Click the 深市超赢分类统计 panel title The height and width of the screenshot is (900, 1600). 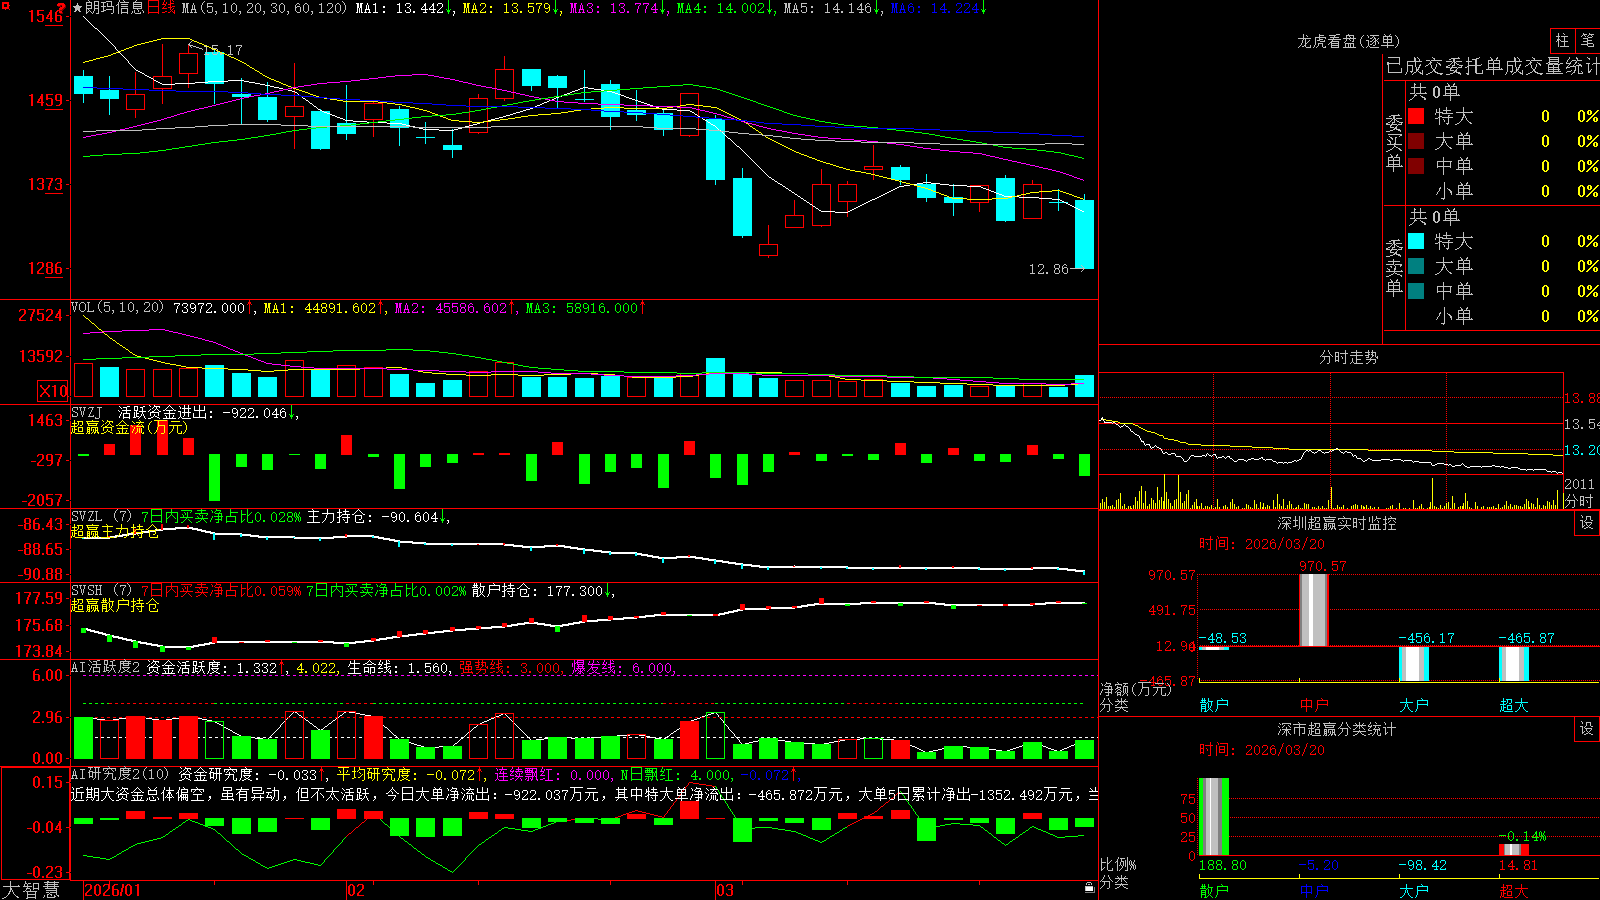tap(1336, 729)
